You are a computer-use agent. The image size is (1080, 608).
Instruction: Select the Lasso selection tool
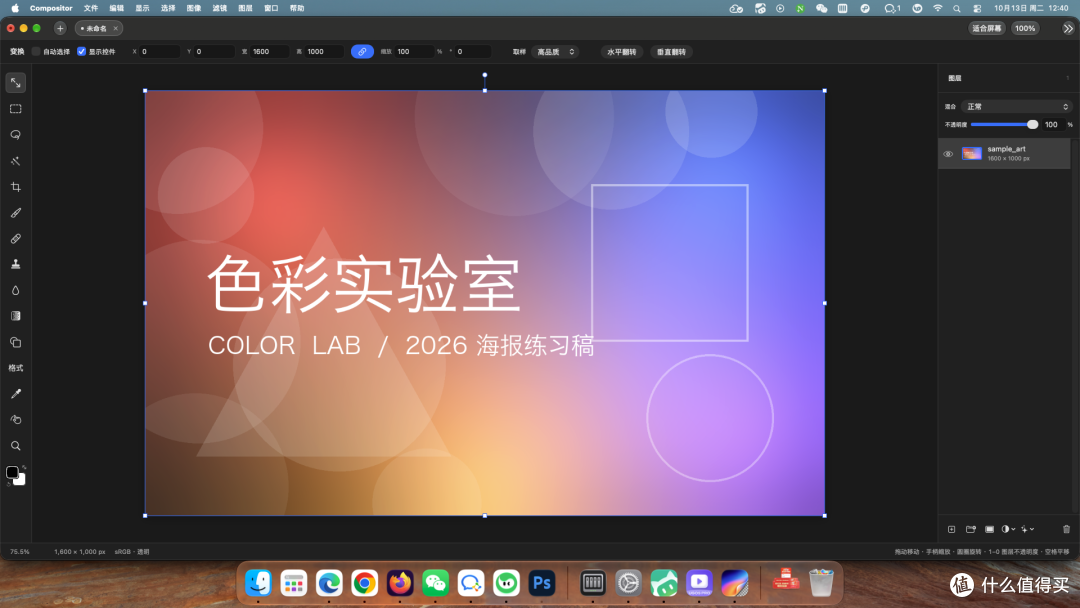pyautogui.click(x=15, y=135)
